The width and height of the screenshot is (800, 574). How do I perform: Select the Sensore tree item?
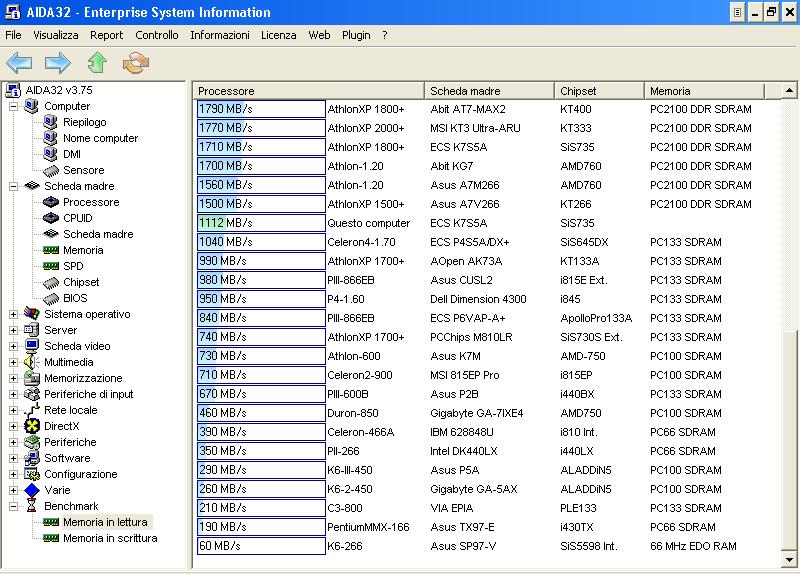click(83, 170)
